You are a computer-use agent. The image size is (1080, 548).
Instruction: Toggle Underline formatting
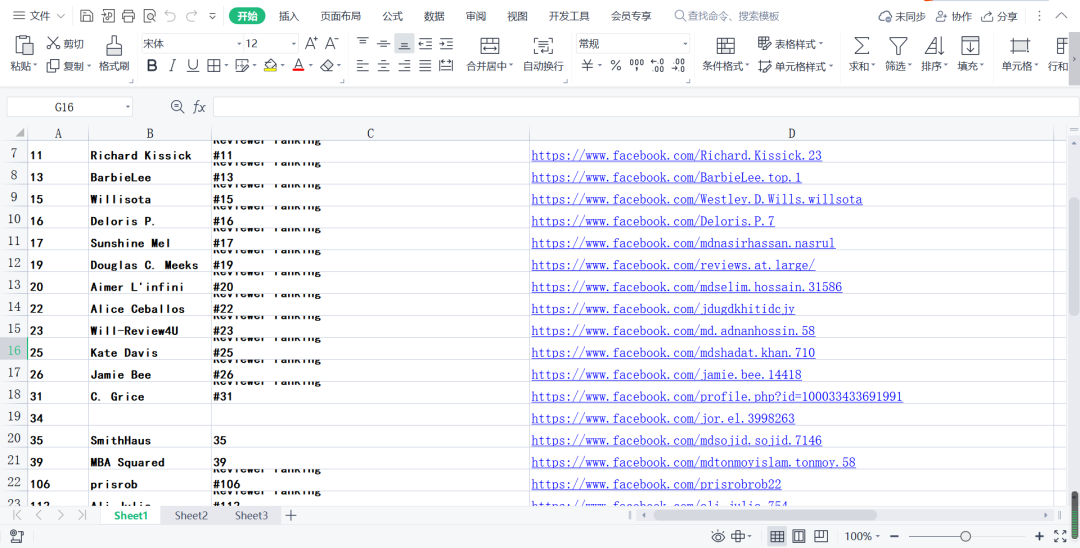192,66
